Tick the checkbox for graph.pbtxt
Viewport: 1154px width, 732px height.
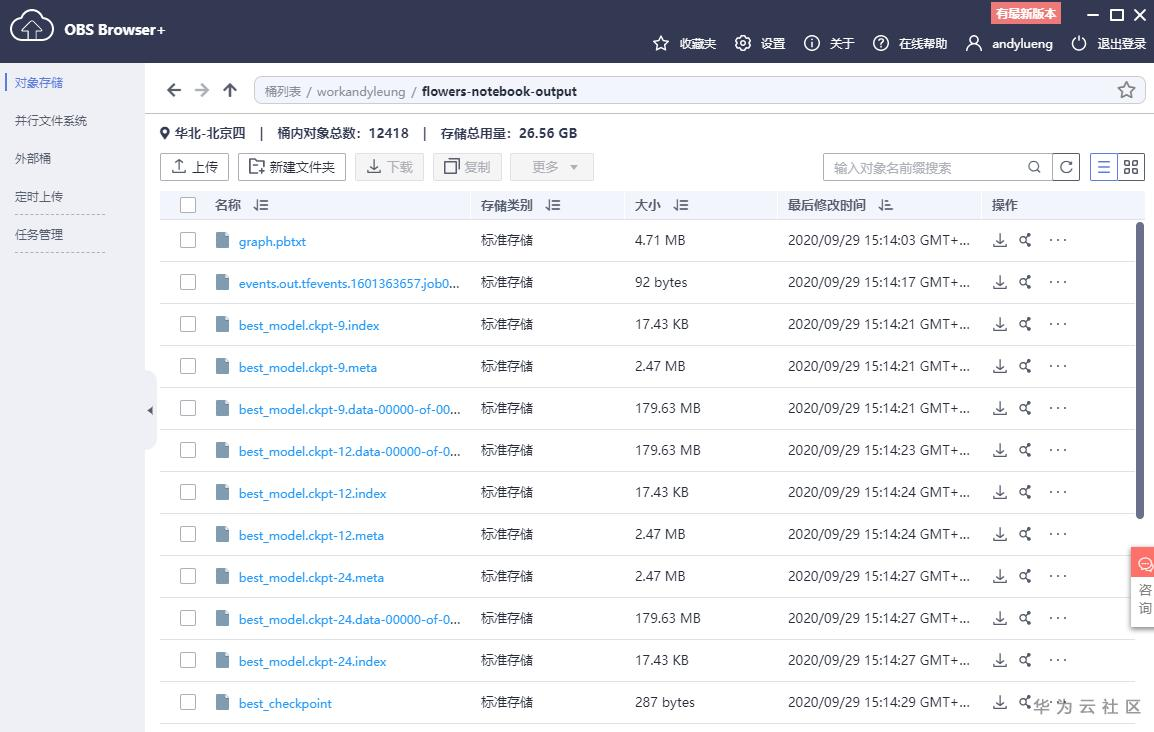188,240
